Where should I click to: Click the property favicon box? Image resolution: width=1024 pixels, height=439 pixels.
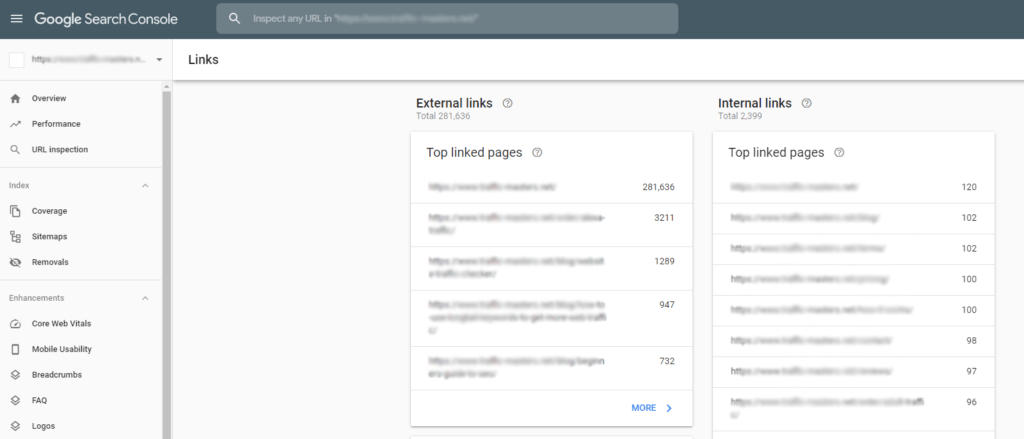(16, 59)
